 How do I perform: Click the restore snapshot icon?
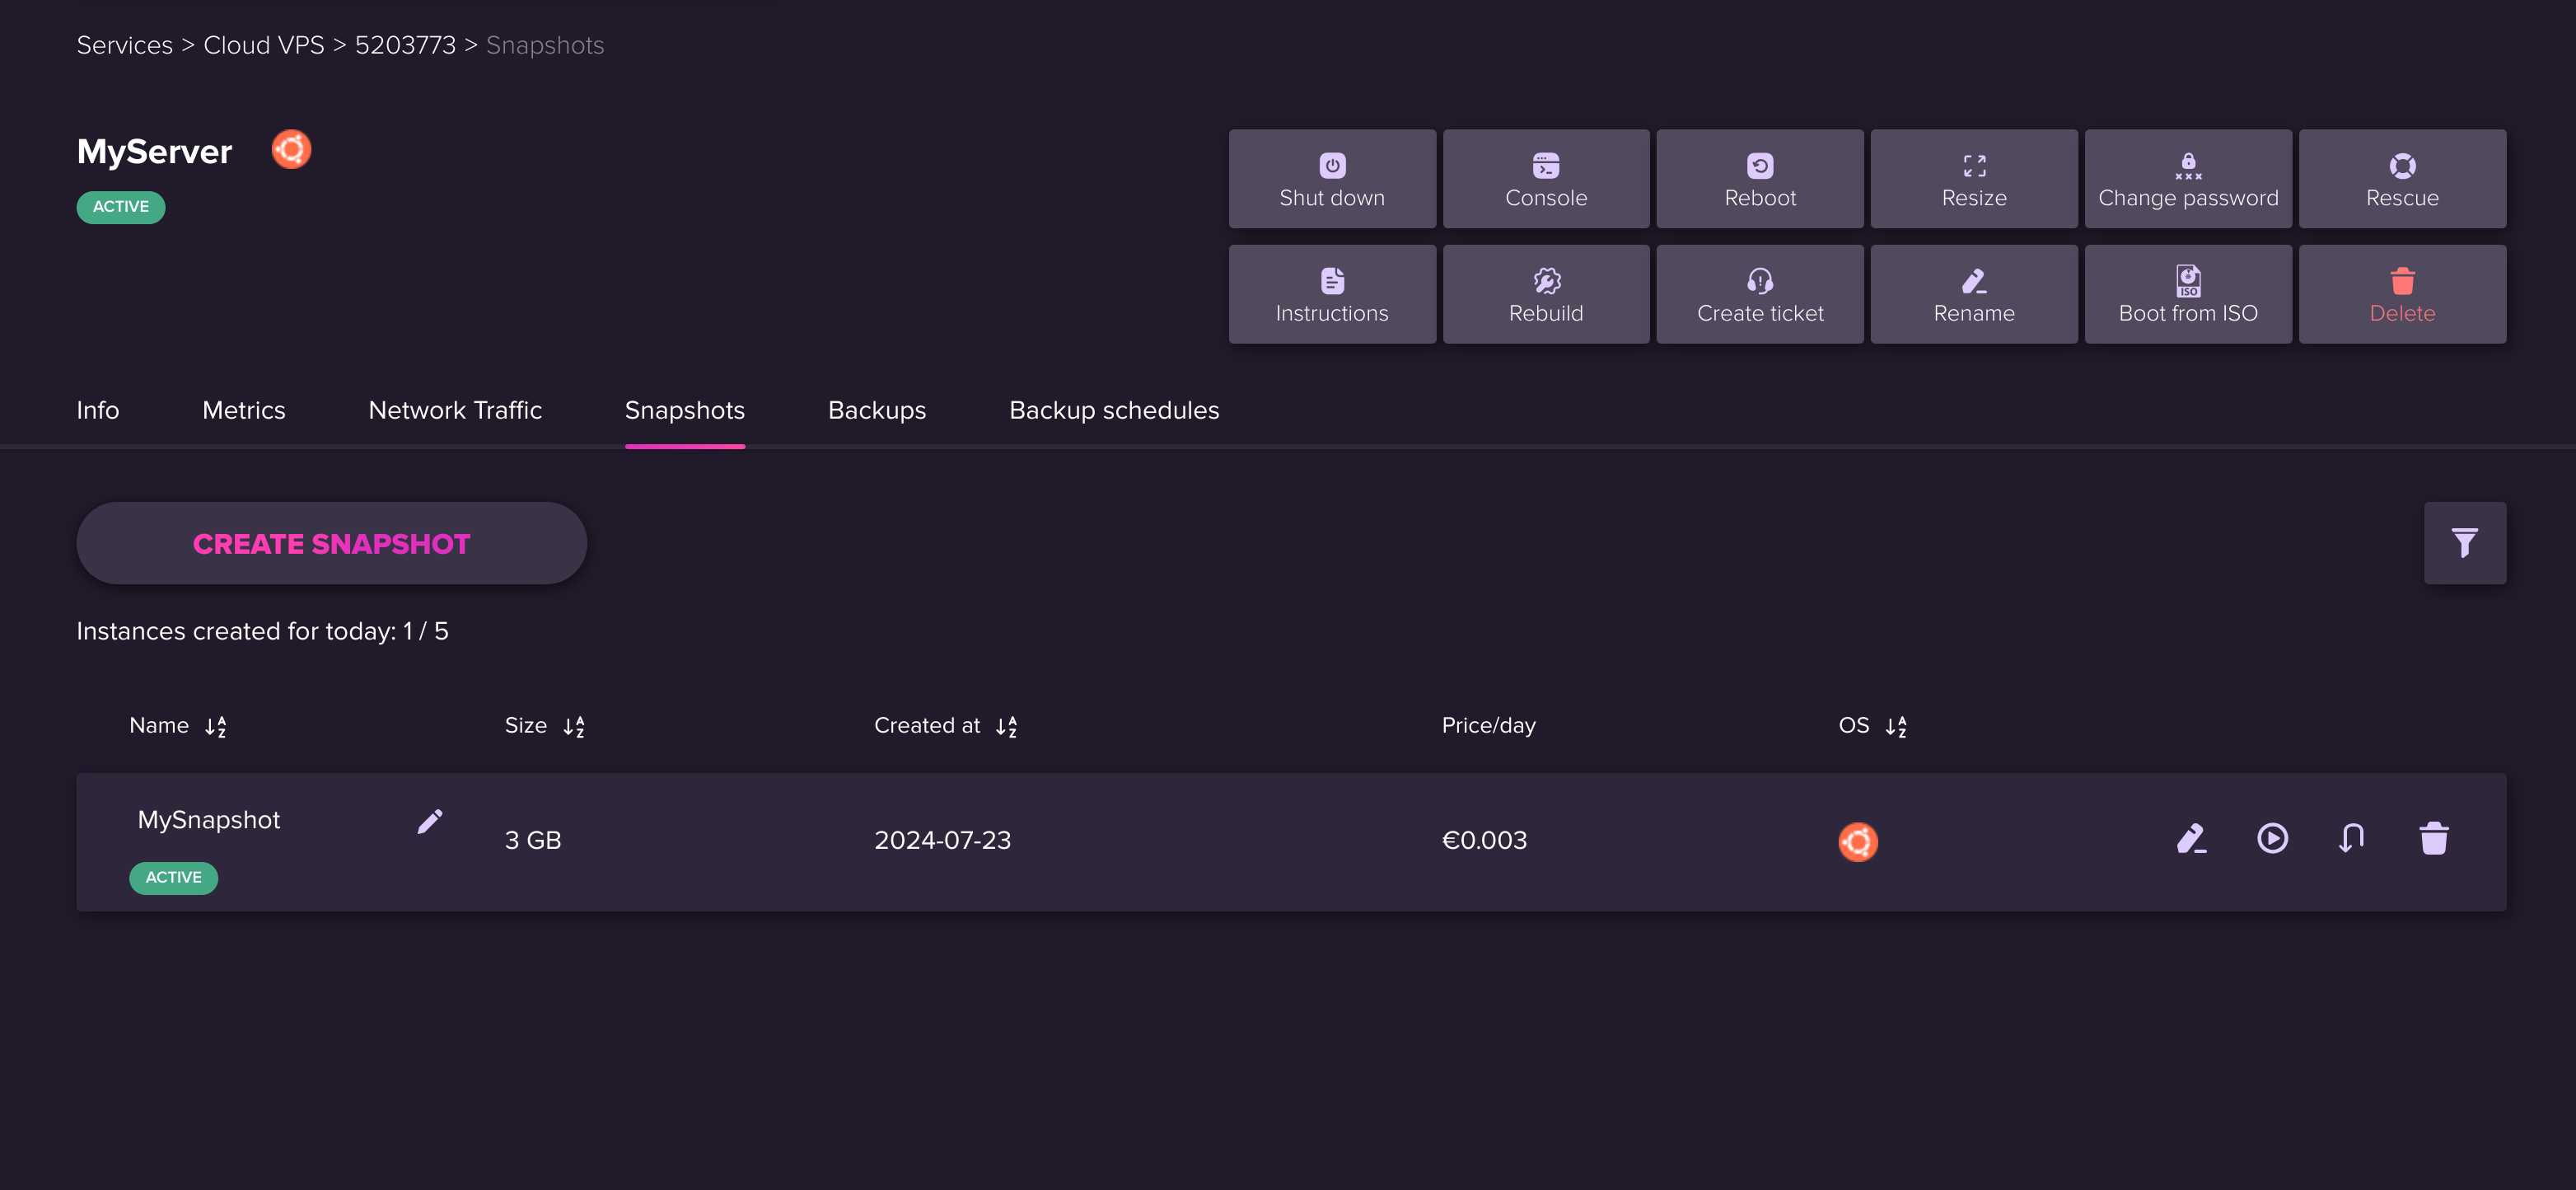pos(2353,840)
